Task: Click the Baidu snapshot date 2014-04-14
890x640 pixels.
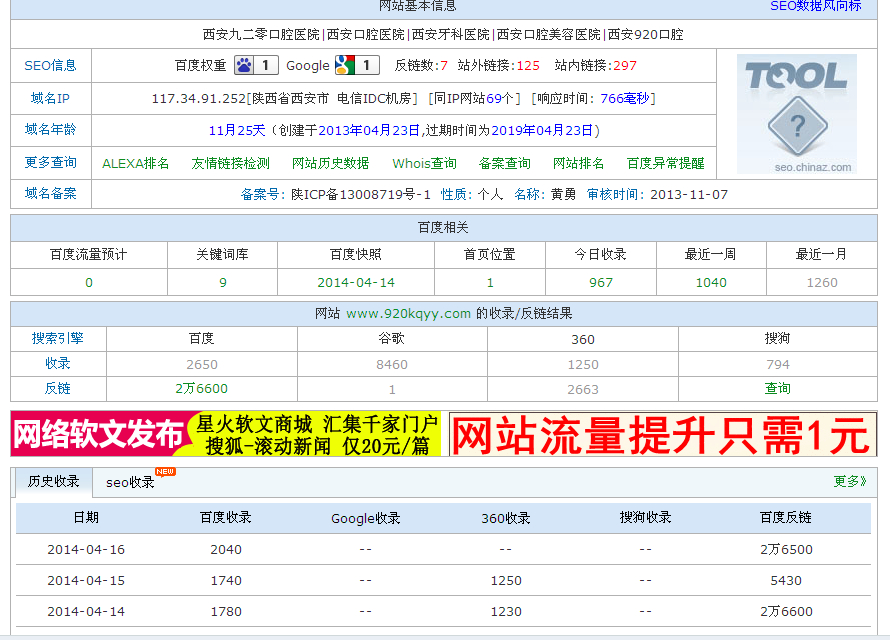Action: pyautogui.click(x=356, y=283)
